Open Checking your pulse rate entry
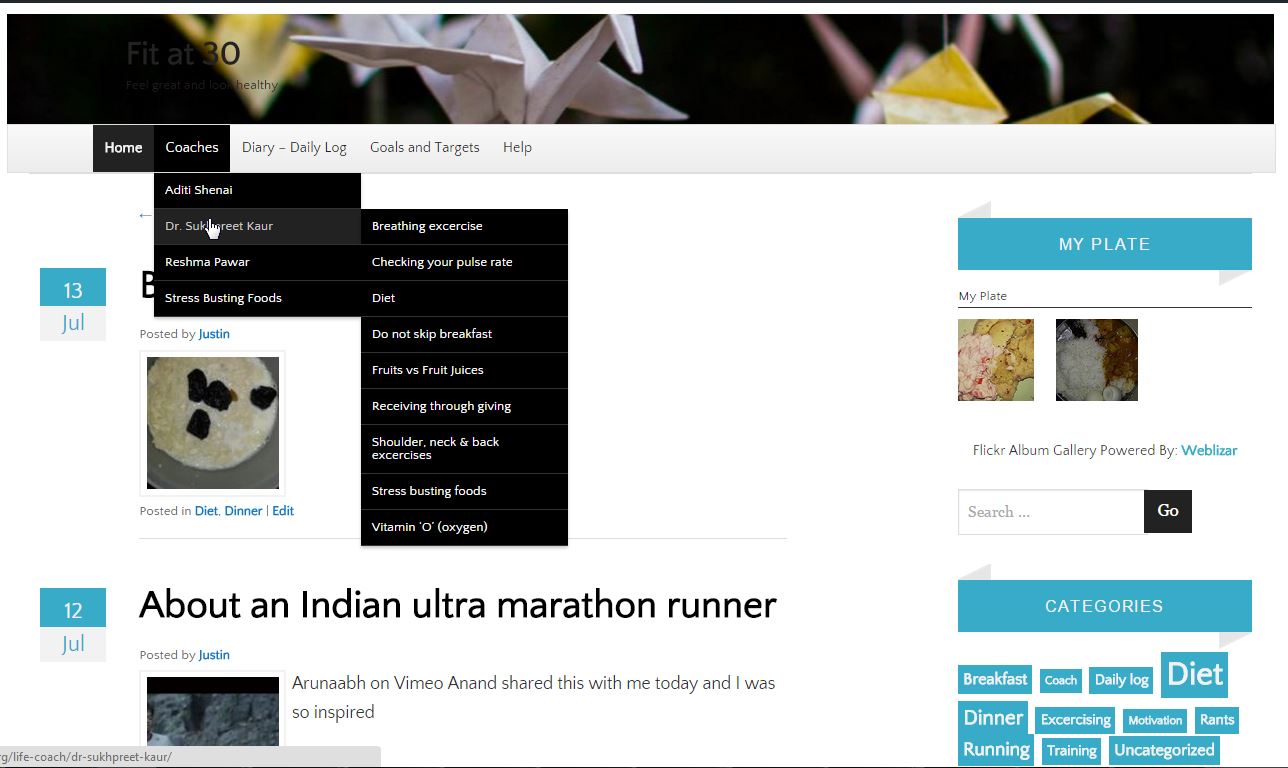This screenshot has height=768, width=1288. pyautogui.click(x=442, y=262)
